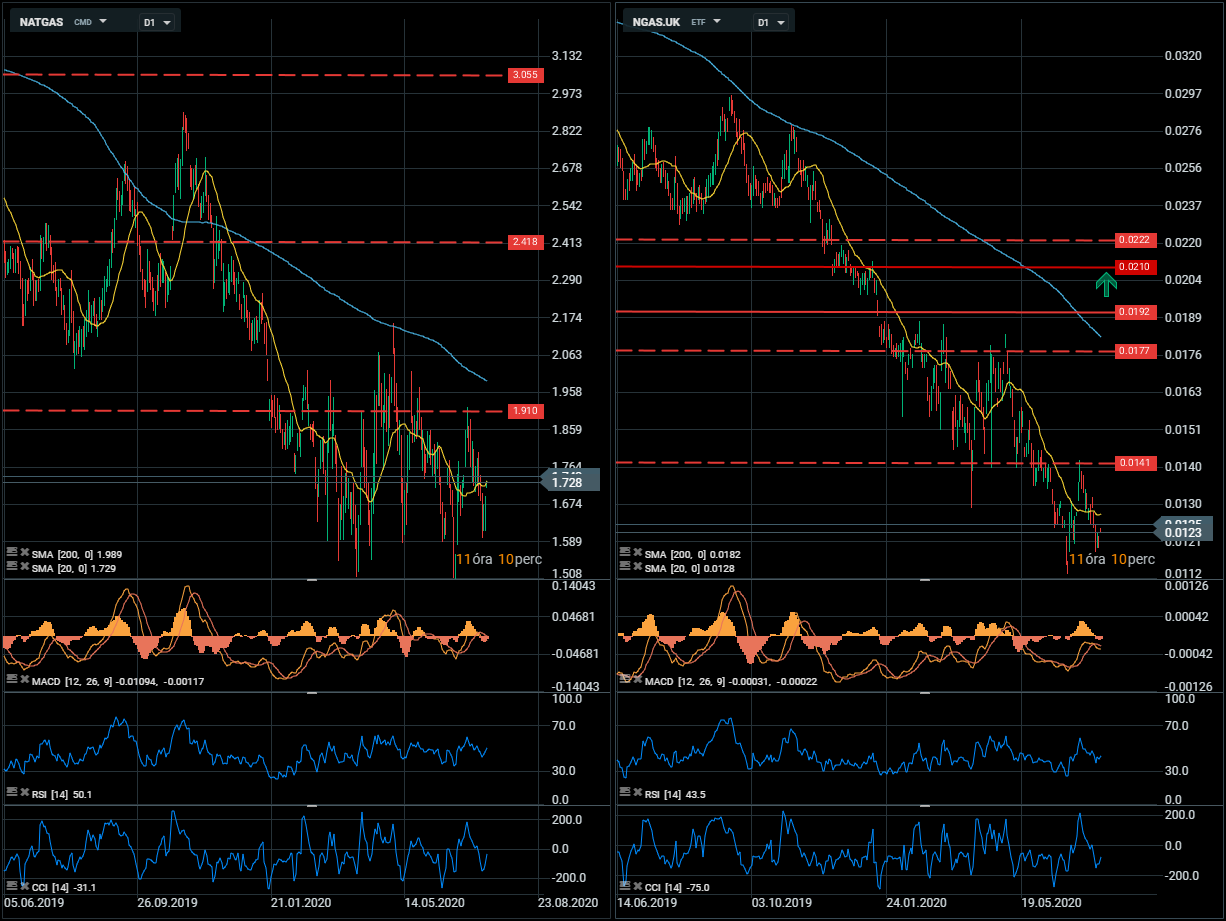Viewport: 1226px width, 921px height.
Task: Expand the NGAS.UK ETF symbol dropdown
Action: click(x=716, y=21)
